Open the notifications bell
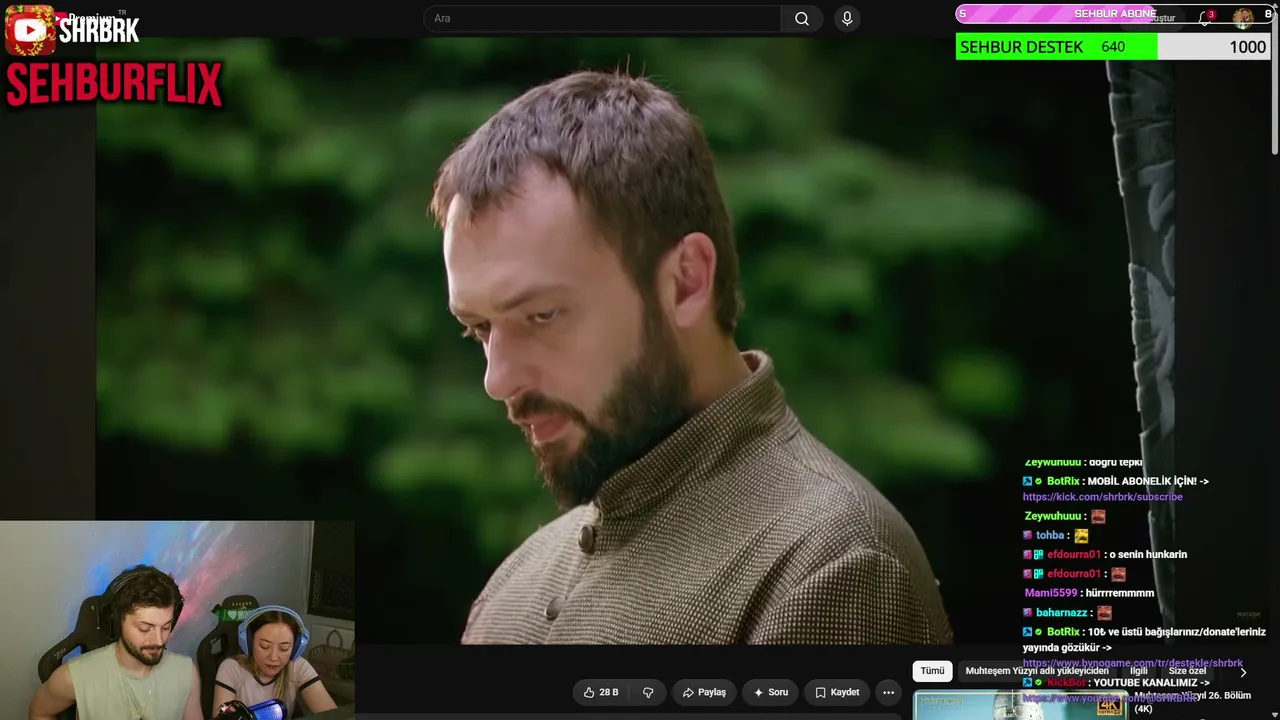Screen dimensions: 1280x720 1205,18
